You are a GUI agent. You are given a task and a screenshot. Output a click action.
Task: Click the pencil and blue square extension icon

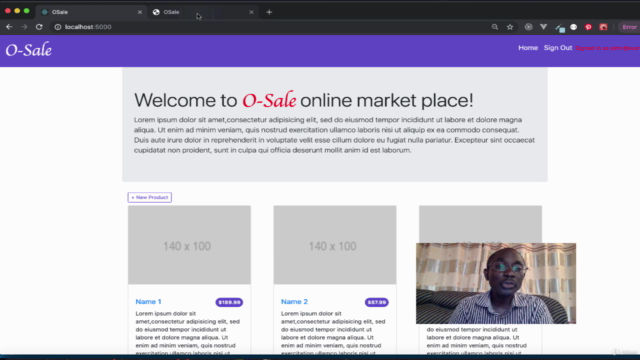click(x=560, y=27)
